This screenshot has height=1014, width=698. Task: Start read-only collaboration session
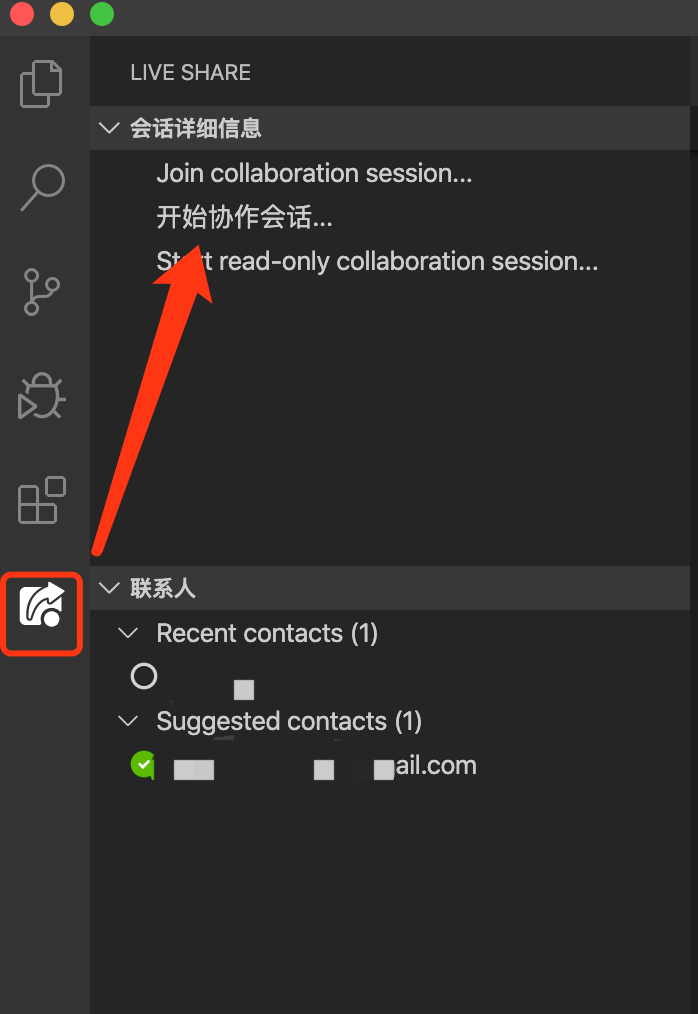click(x=377, y=262)
